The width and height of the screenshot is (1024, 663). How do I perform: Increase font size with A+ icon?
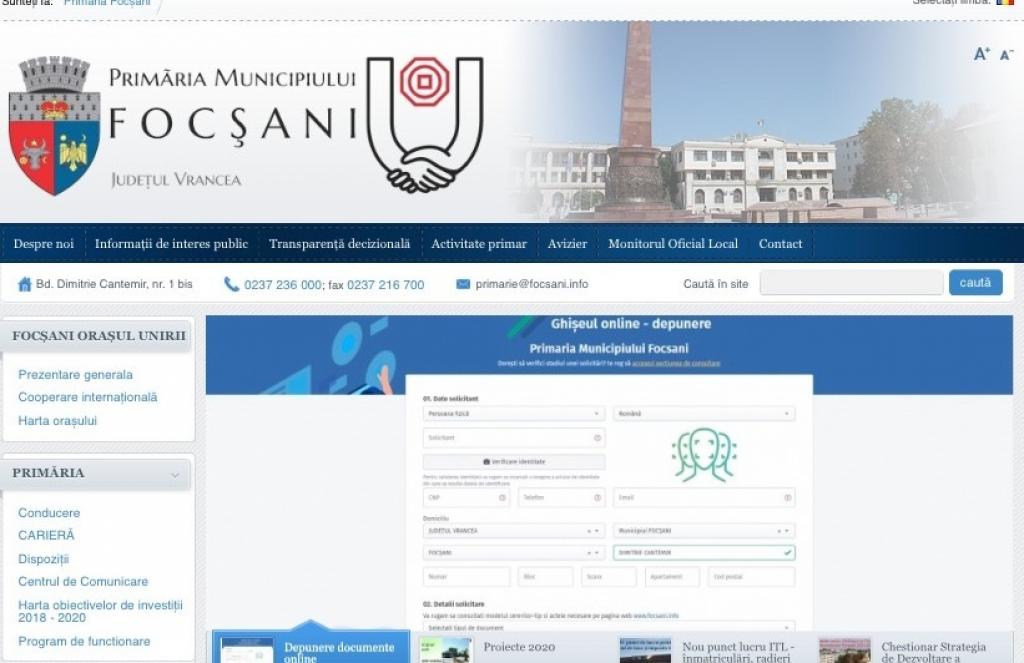982,54
